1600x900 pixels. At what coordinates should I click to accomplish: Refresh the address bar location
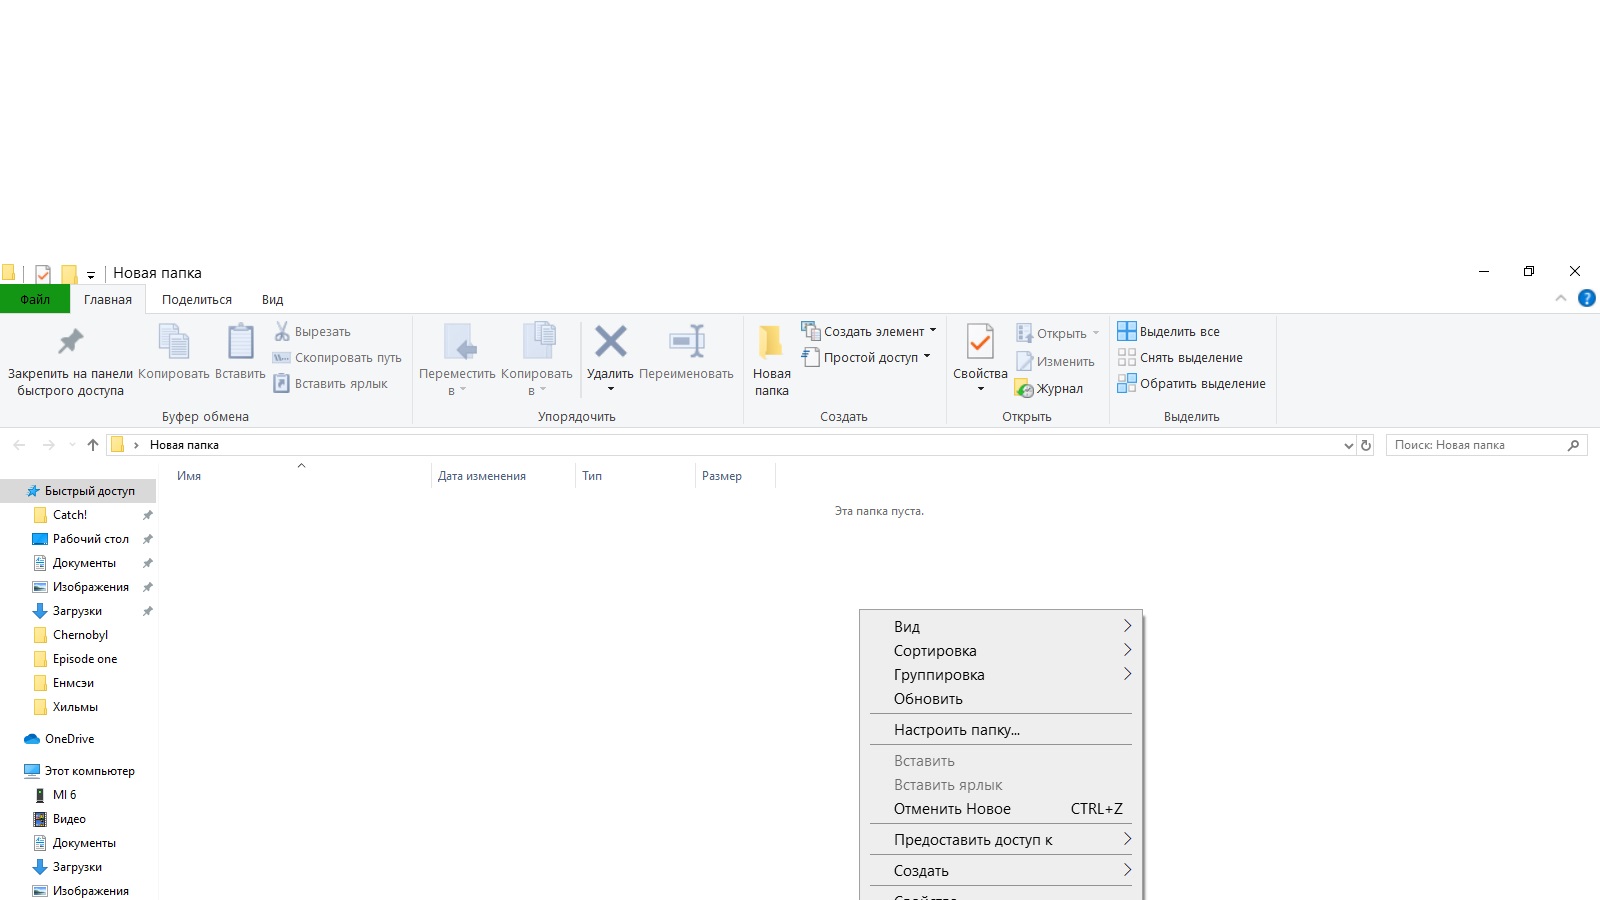point(1366,445)
